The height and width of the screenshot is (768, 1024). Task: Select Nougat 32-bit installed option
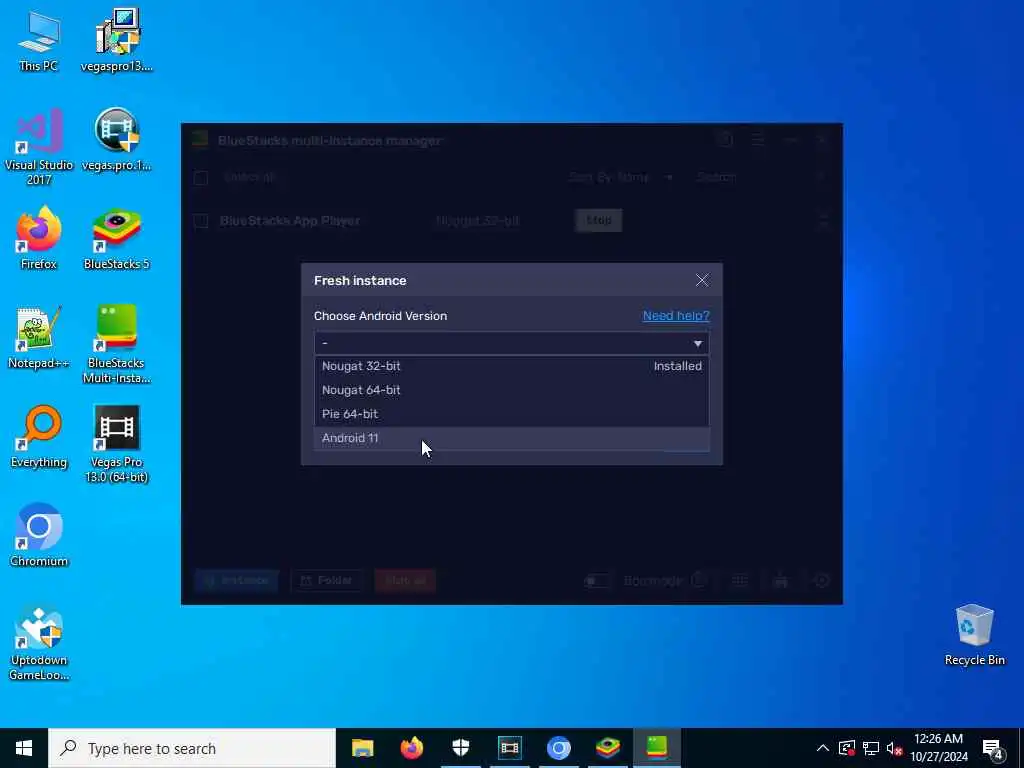[x=512, y=366]
